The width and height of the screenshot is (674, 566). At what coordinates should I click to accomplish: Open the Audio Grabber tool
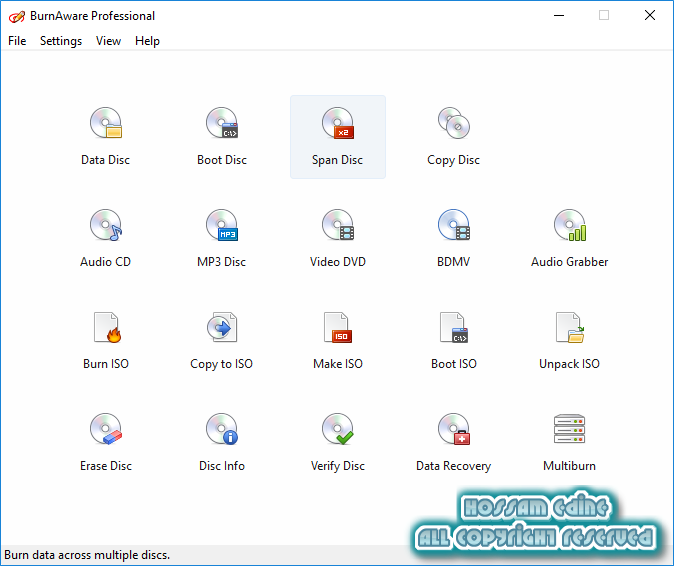[x=570, y=239]
